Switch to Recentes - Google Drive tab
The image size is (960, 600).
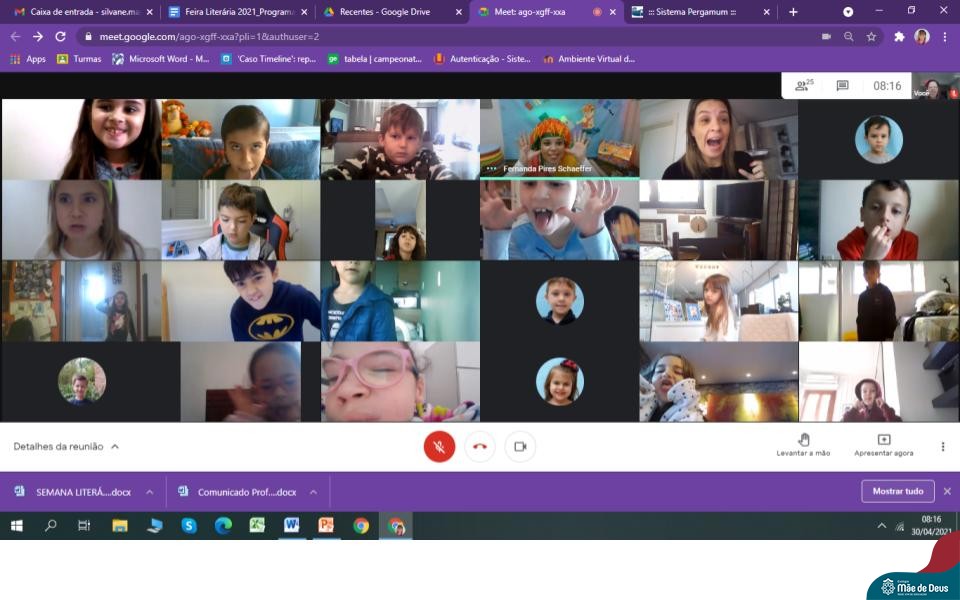[x=385, y=12]
